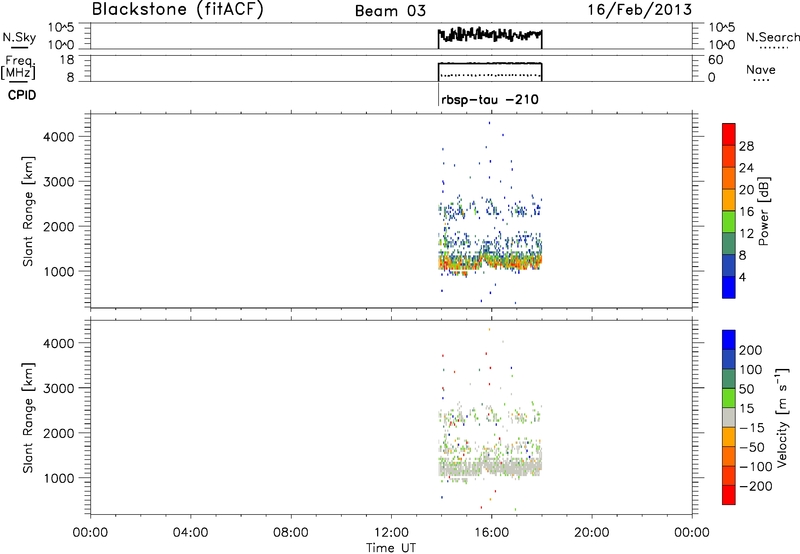Click the "12" label on Power color bar
800x554 pixels.
746,234
